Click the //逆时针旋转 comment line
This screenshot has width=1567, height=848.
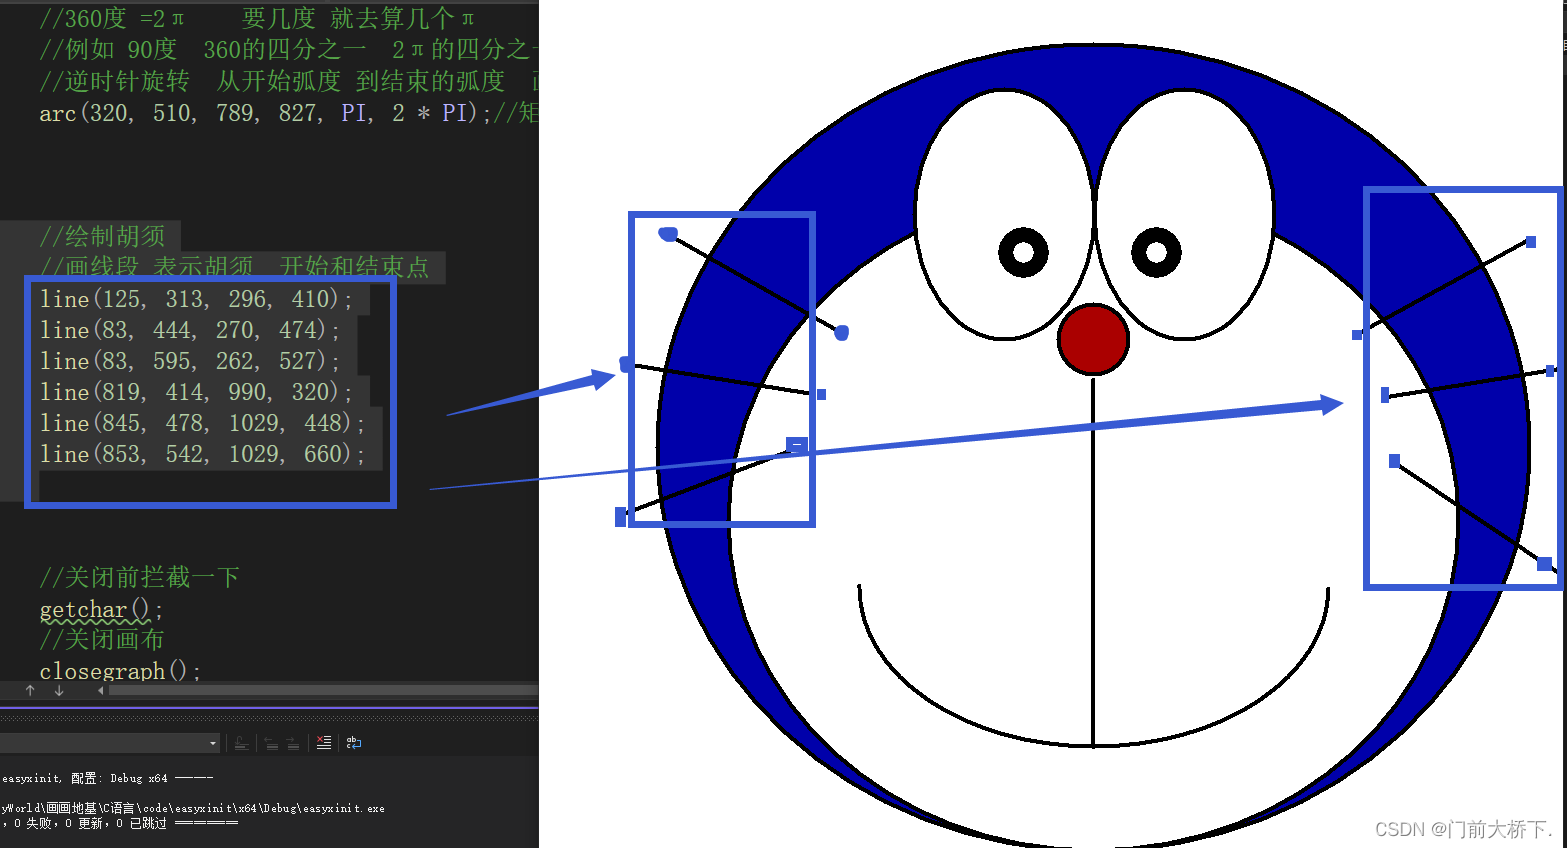point(289,81)
